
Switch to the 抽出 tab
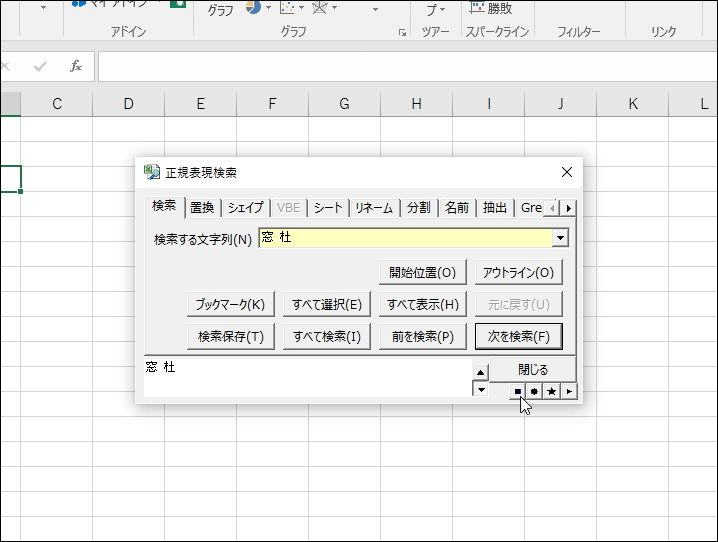click(495, 208)
